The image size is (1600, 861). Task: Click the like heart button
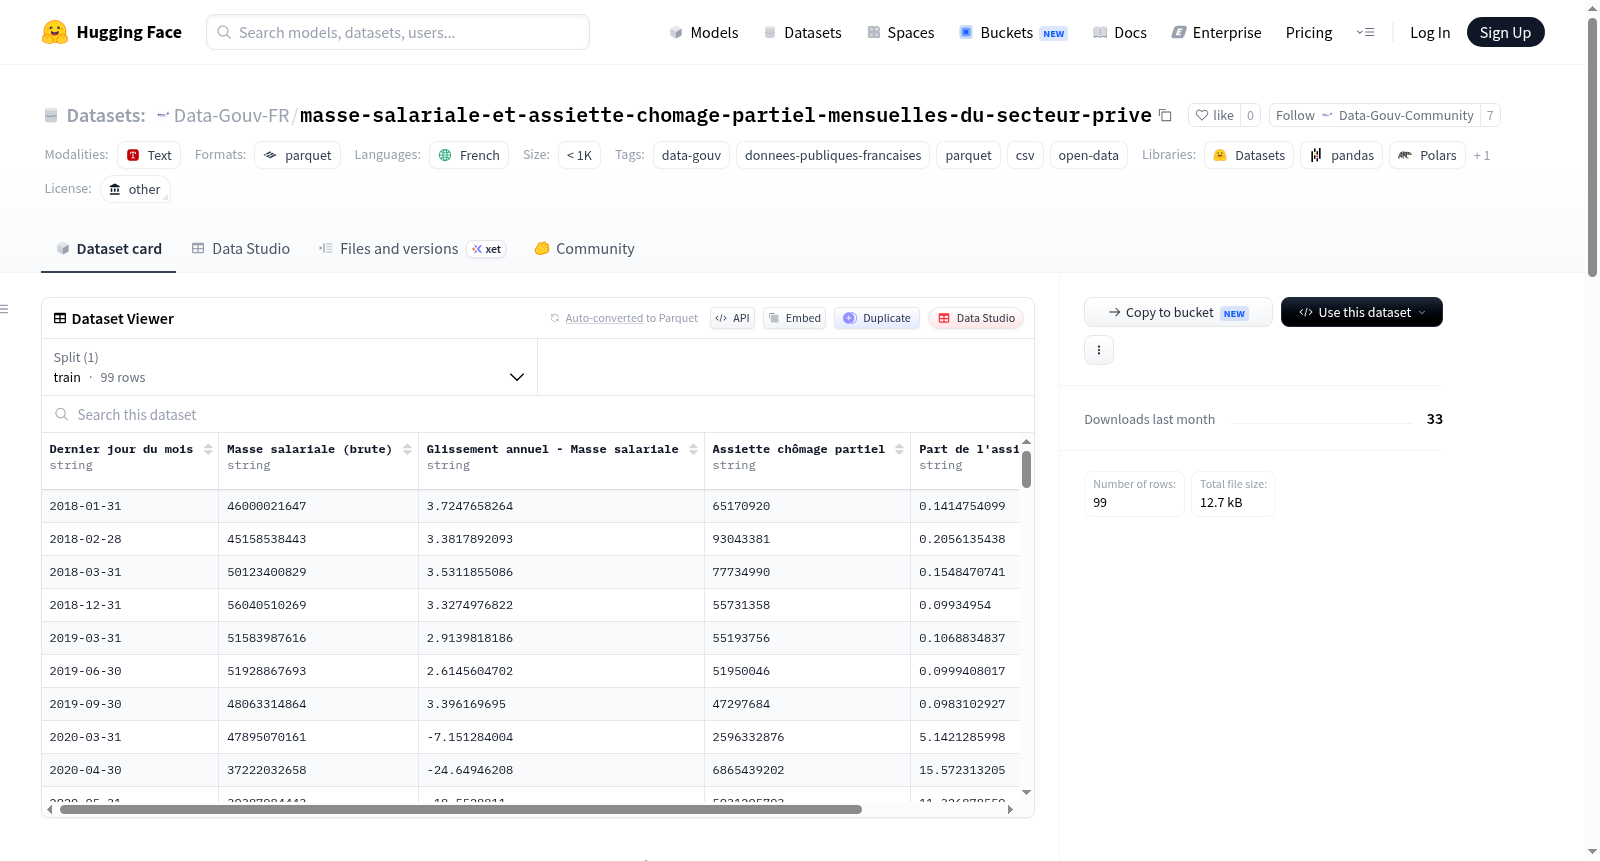(1214, 115)
